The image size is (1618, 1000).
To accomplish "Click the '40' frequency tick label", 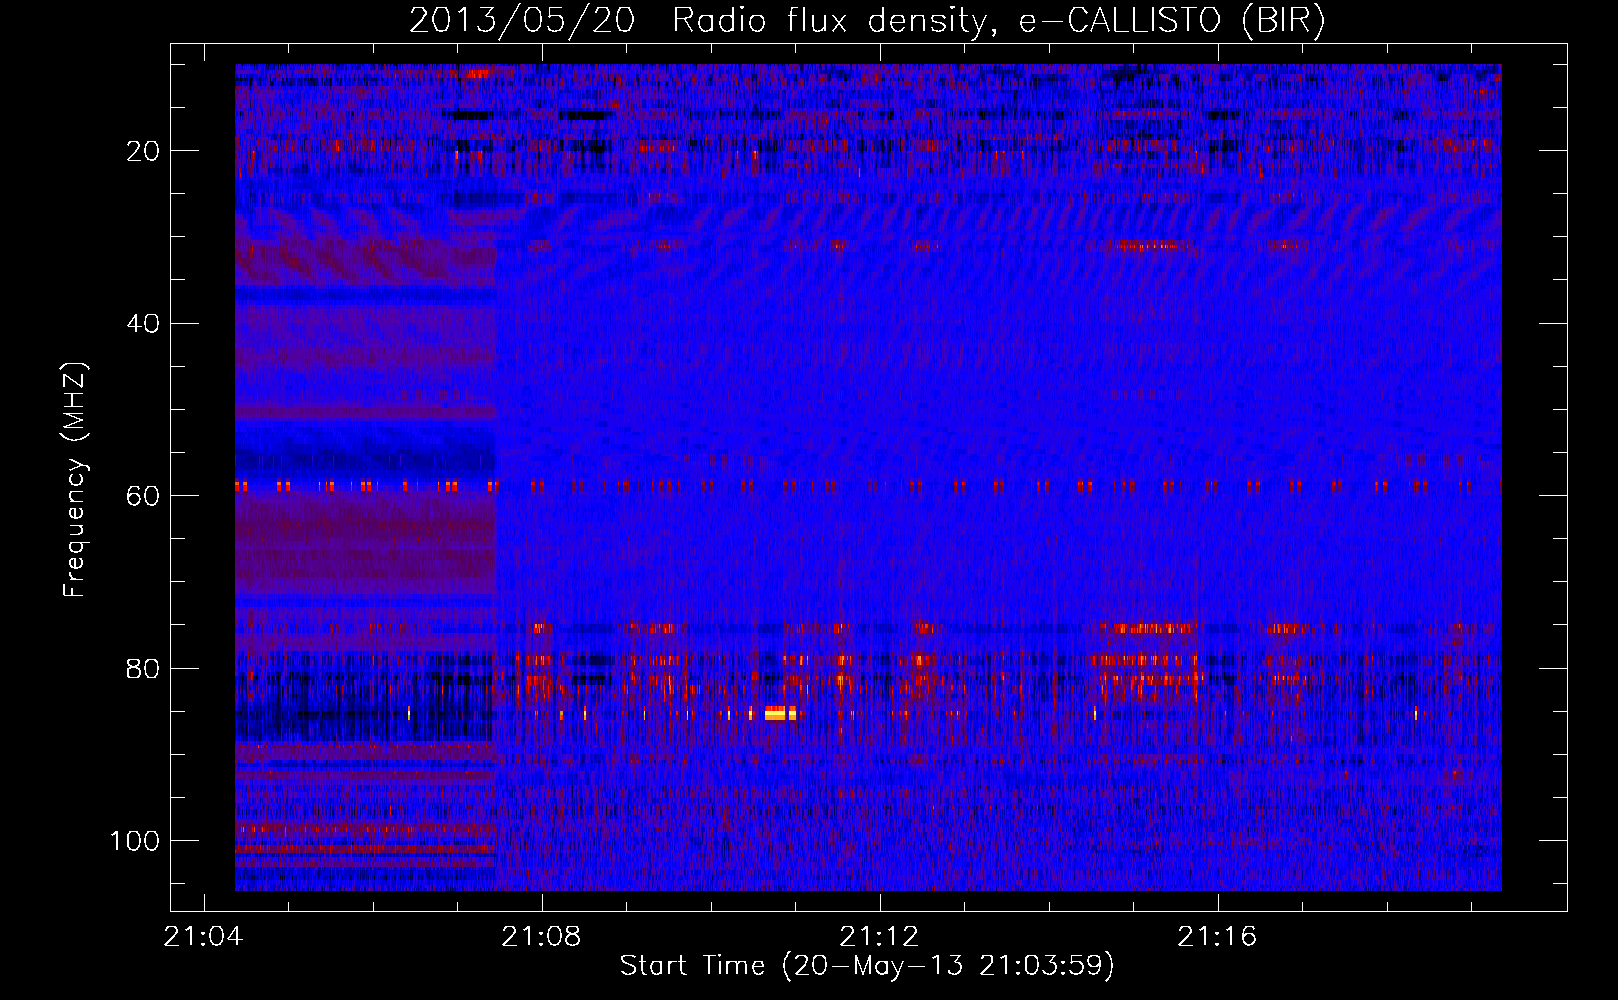I will click(143, 324).
